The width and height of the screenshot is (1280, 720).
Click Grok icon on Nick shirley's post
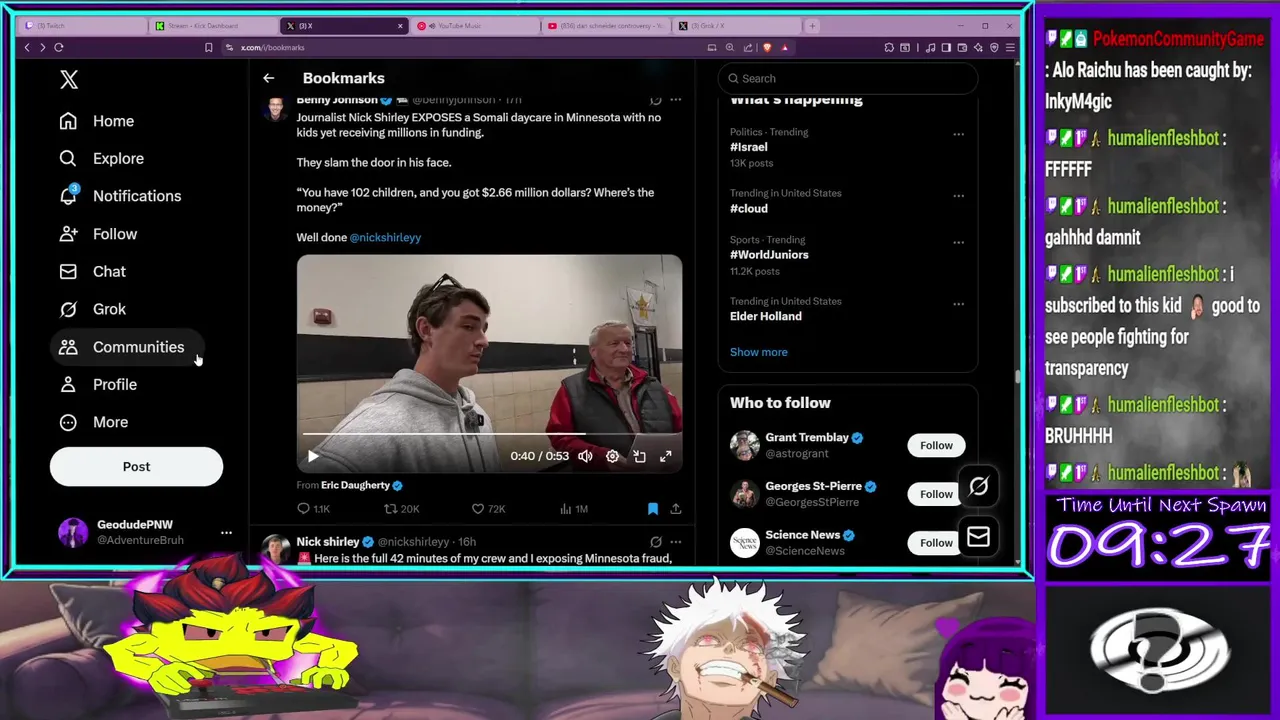pyautogui.click(x=655, y=542)
